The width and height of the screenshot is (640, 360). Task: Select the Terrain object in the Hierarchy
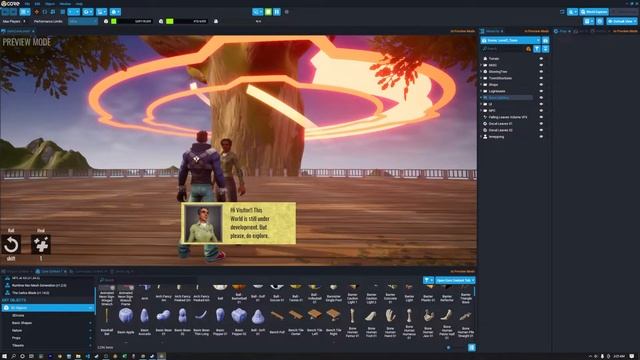[494, 59]
